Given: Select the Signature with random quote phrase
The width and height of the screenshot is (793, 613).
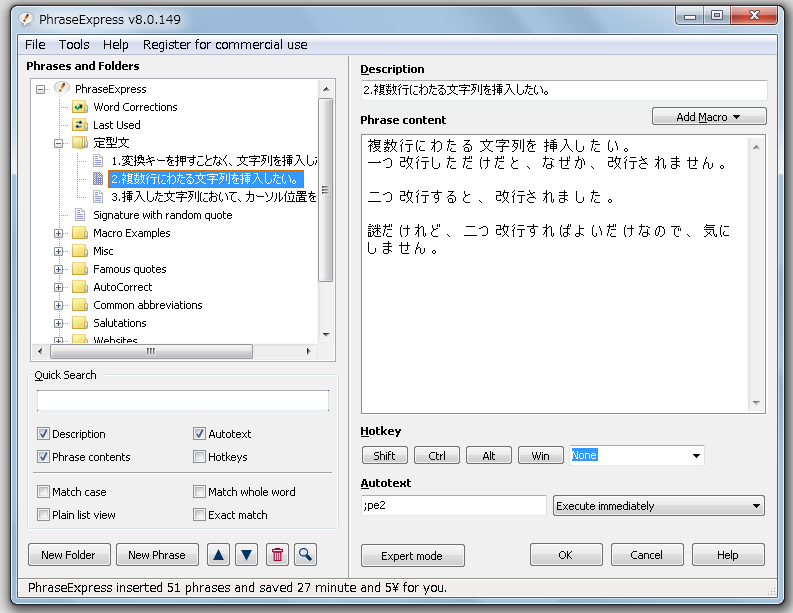Looking at the screenshot, I should (x=162, y=215).
